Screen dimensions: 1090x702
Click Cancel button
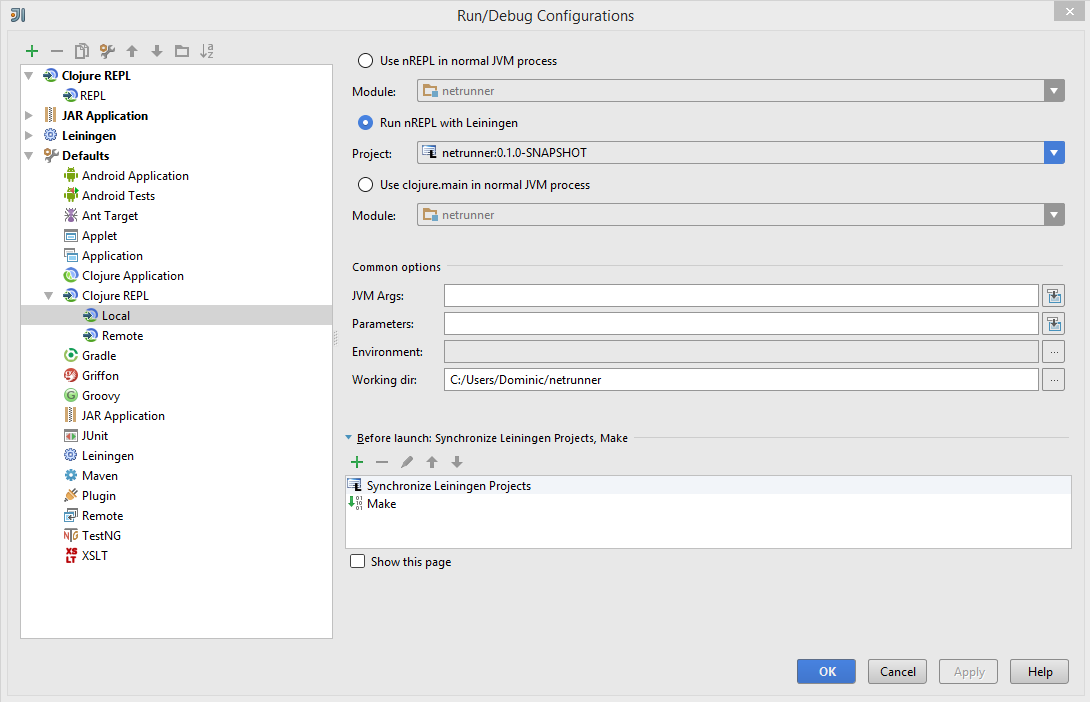tap(897, 671)
